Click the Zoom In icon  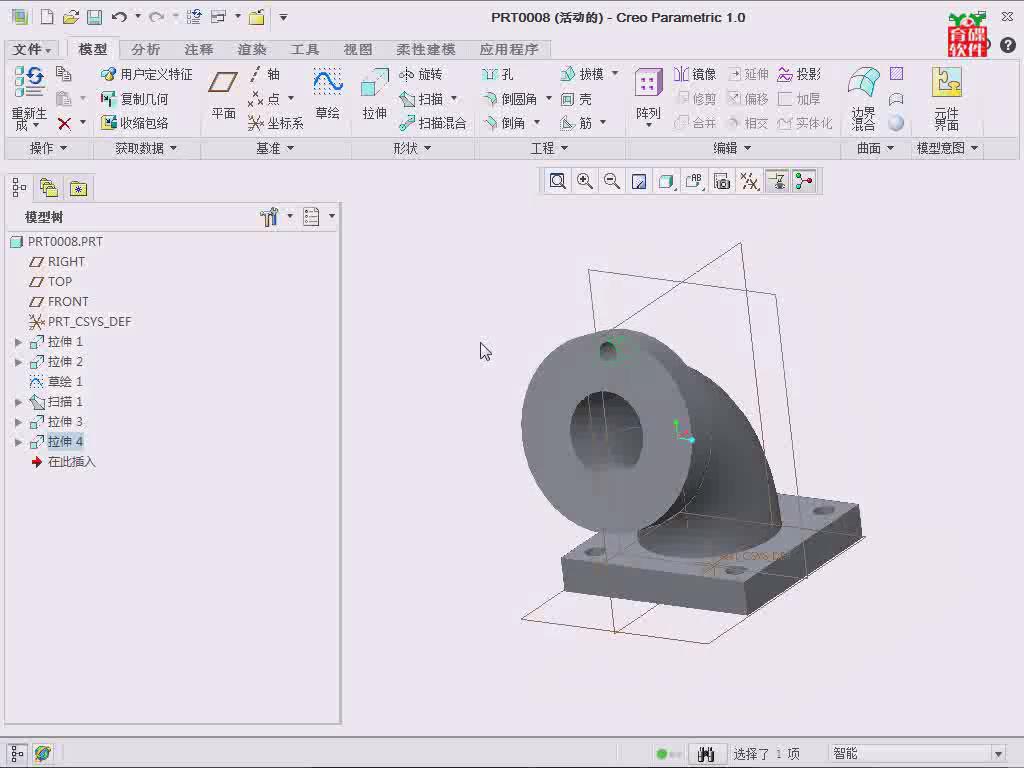[584, 181]
